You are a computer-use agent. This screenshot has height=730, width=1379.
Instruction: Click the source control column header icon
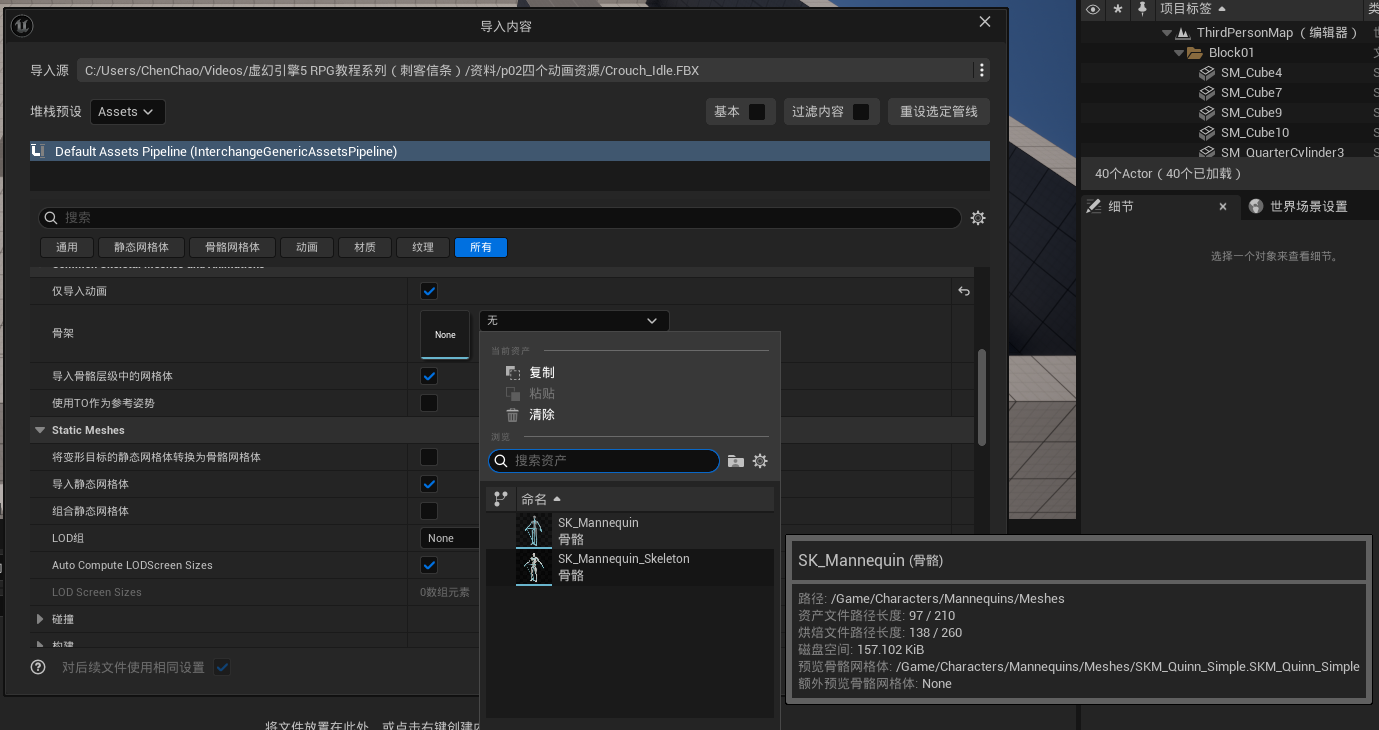pyautogui.click(x=501, y=498)
